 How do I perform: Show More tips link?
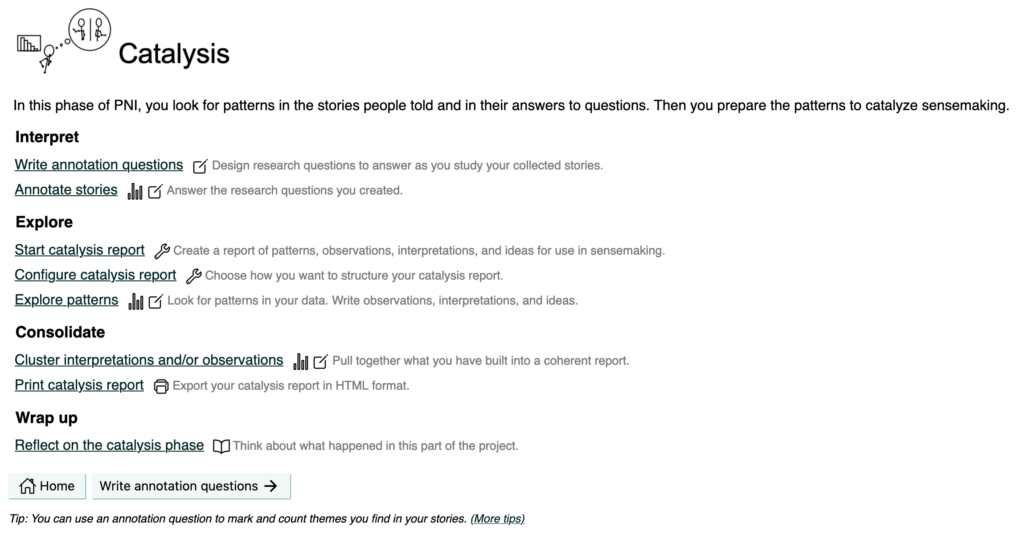click(x=497, y=518)
